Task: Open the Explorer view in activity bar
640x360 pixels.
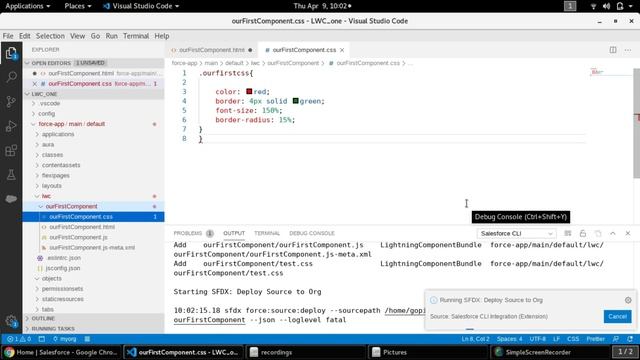Action: pyautogui.click(x=11, y=53)
